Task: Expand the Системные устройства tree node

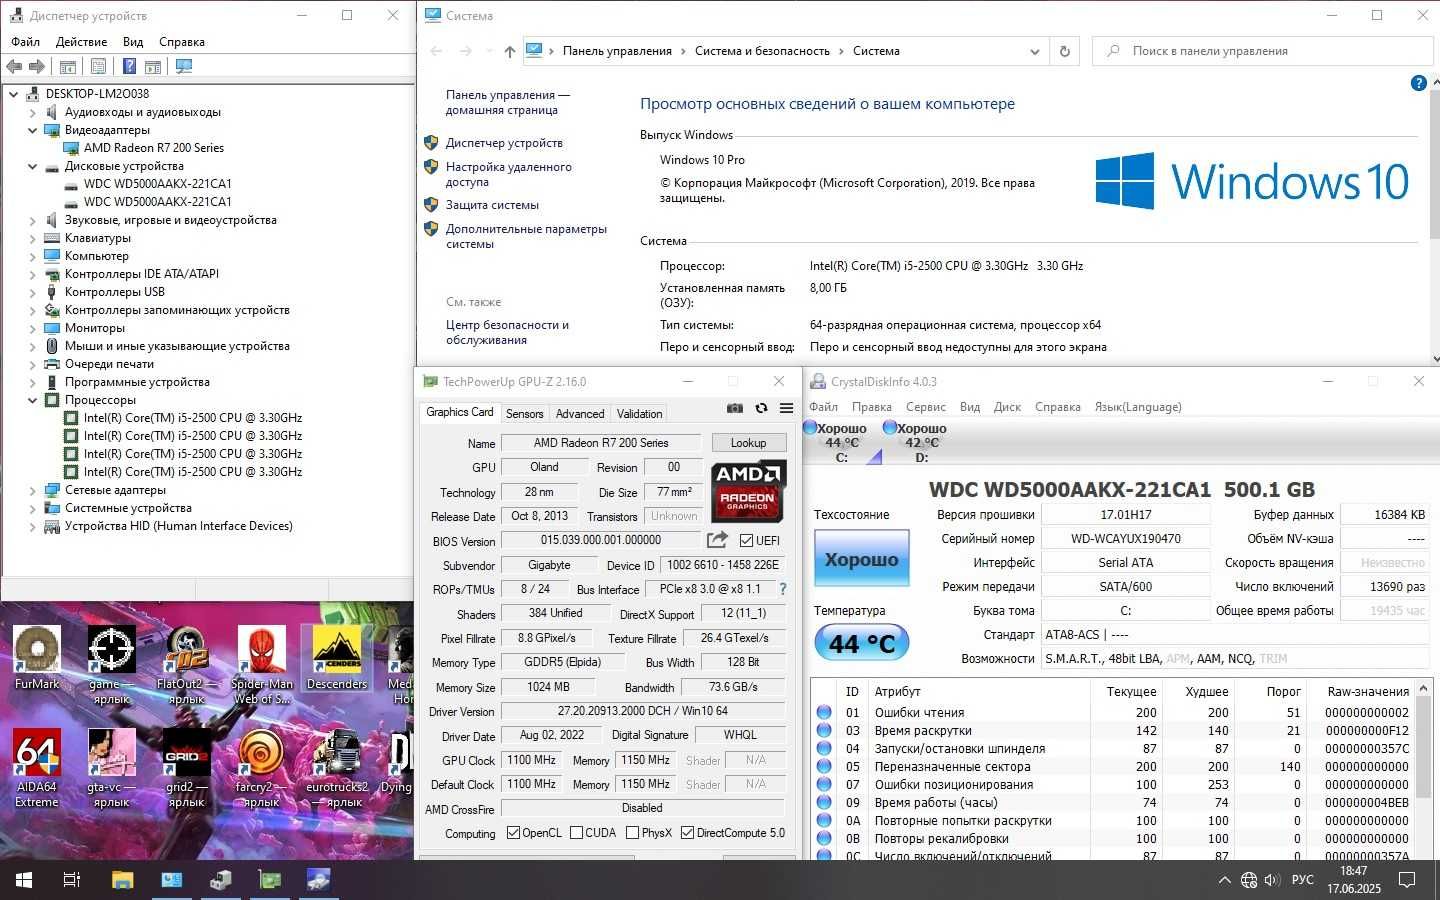Action: pos(32,508)
